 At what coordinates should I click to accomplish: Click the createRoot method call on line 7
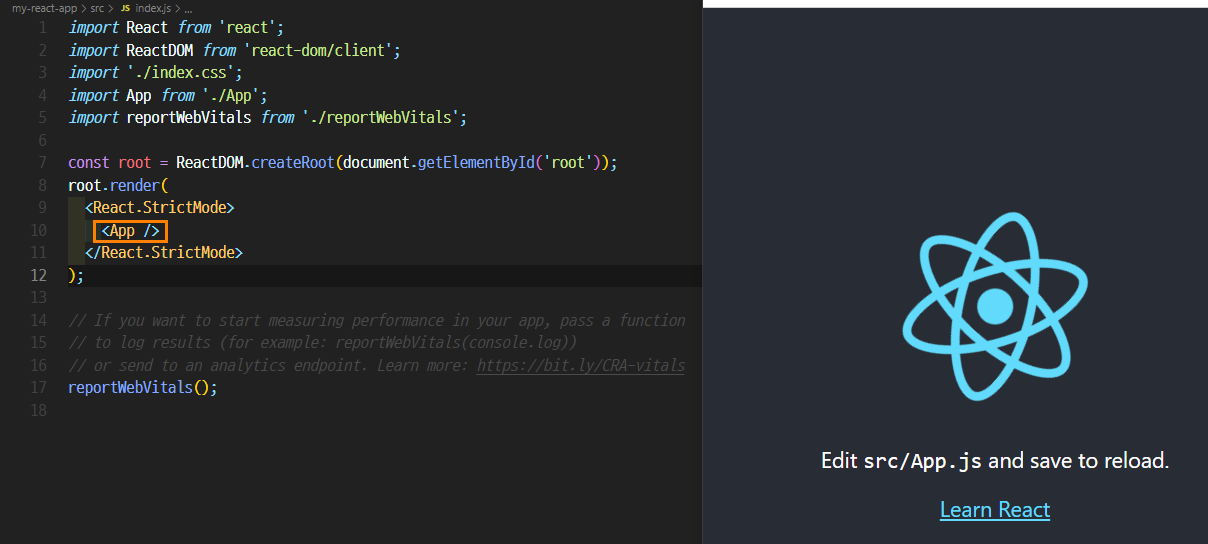293,162
